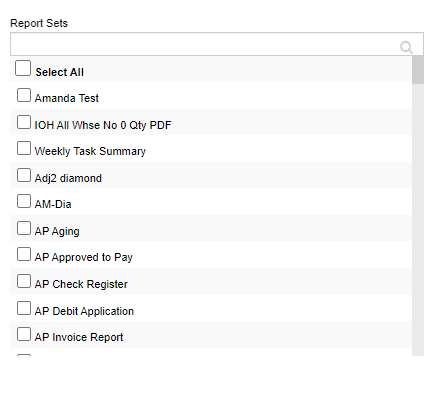The width and height of the screenshot is (439, 410).
Task: Toggle the Adj2 diamond checkbox
Action: coord(24,175)
